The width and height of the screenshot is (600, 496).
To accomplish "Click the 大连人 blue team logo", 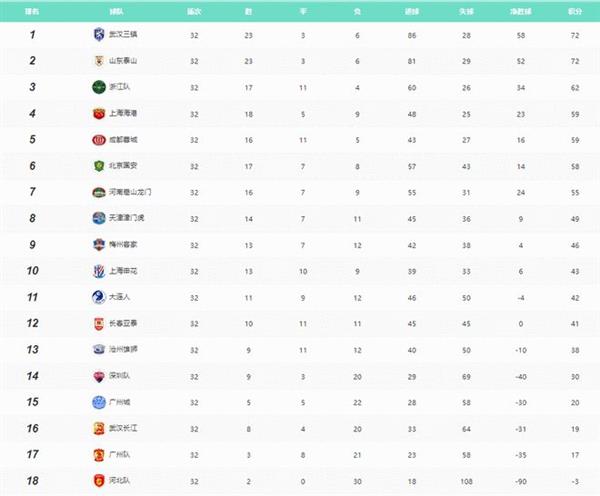I will click(99, 297).
